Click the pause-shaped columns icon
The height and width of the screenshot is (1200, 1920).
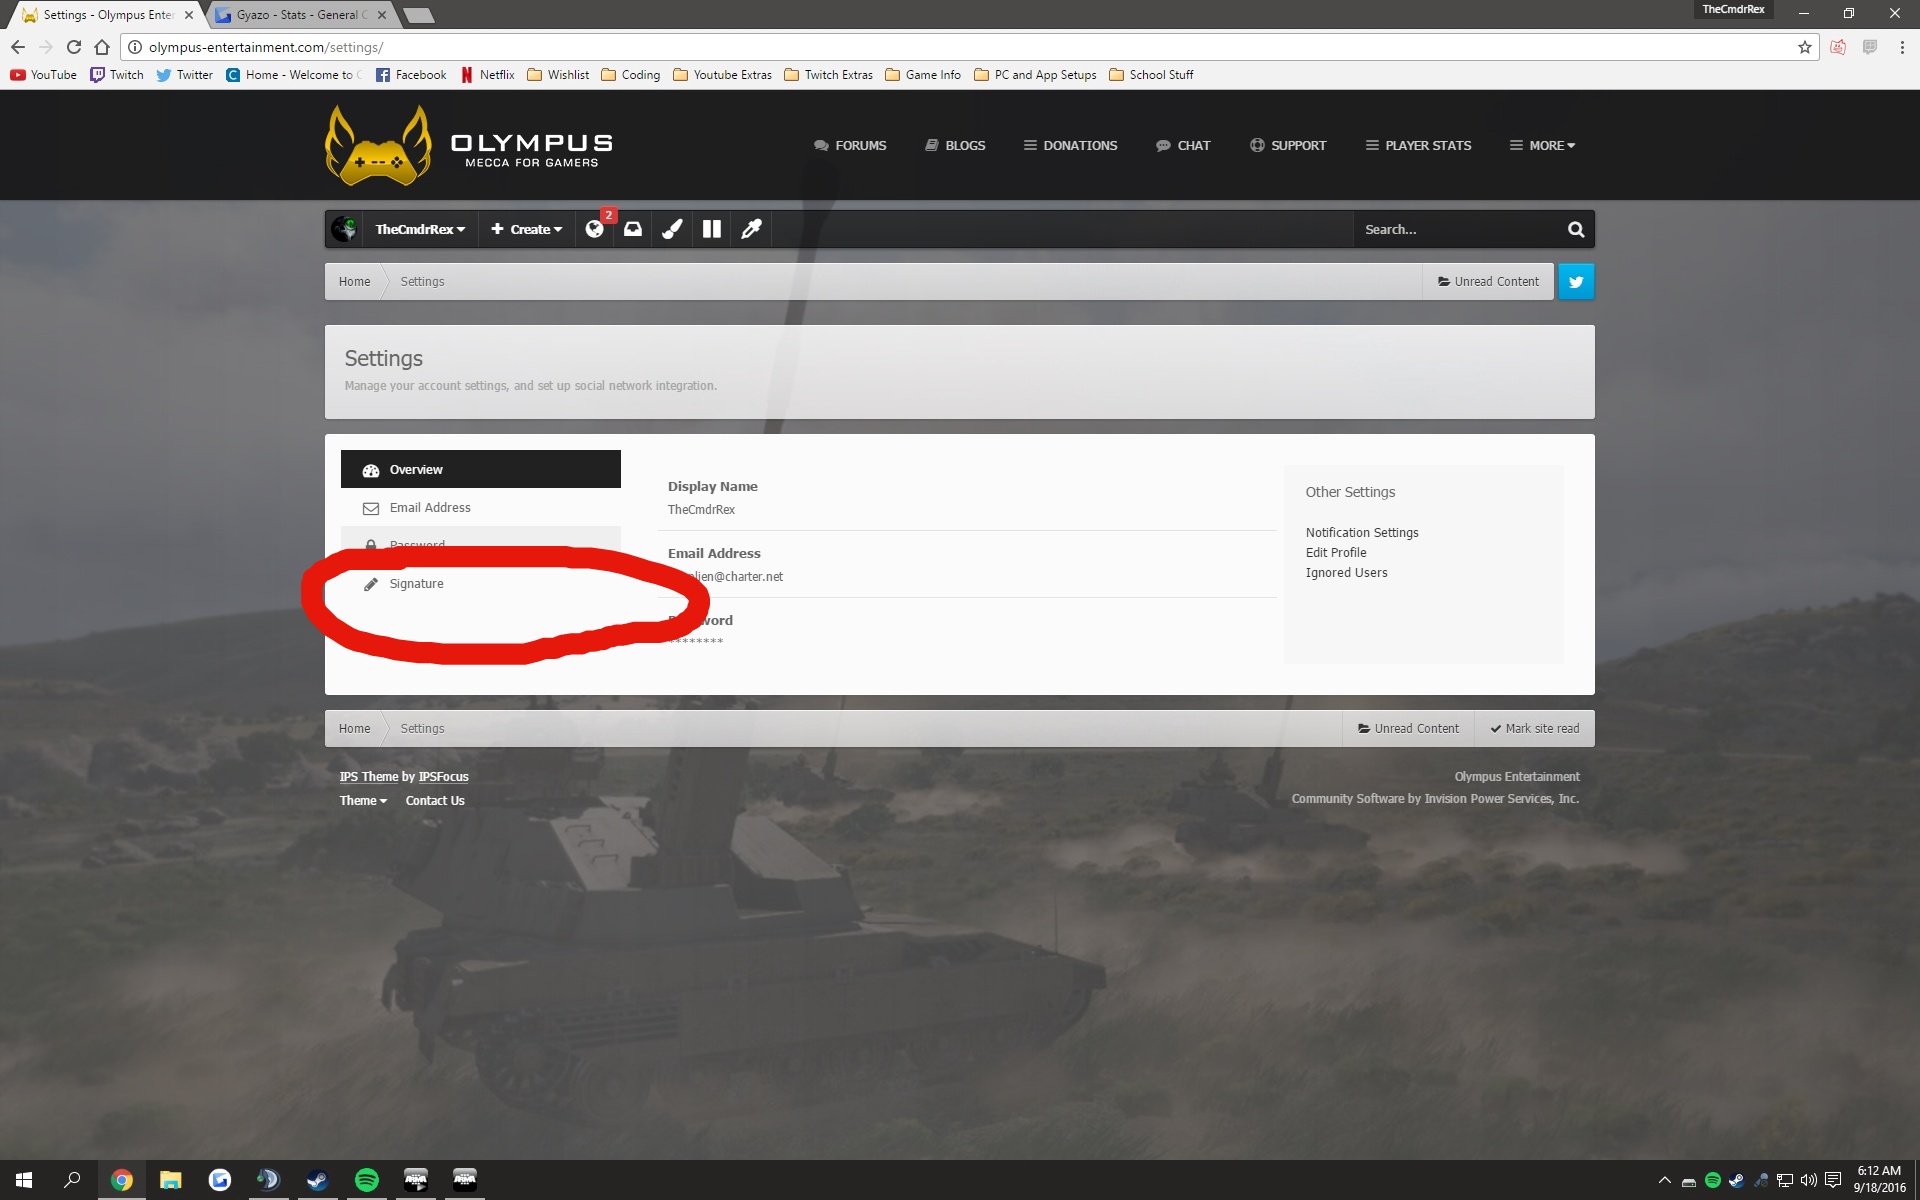pyautogui.click(x=712, y=229)
